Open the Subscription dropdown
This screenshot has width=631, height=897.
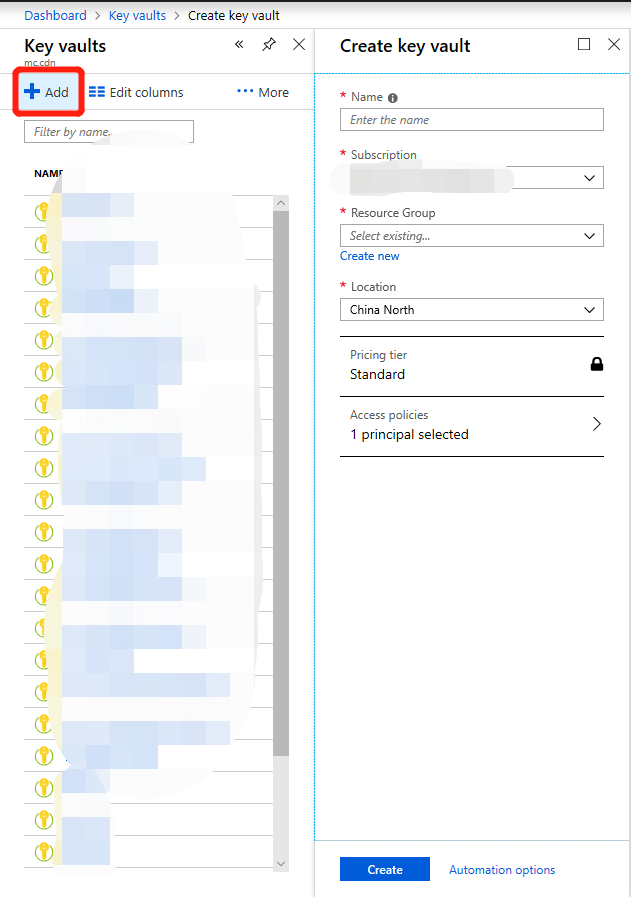tap(589, 178)
